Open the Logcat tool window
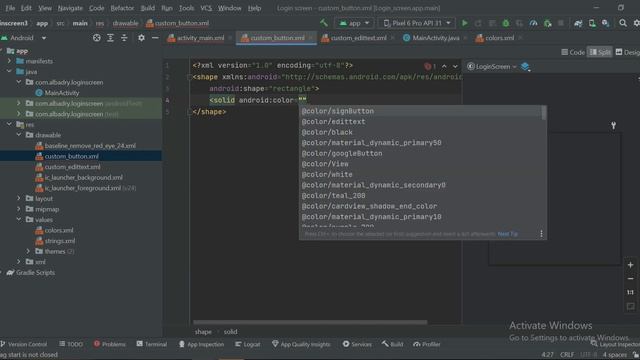 pyautogui.click(x=247, y=344)
